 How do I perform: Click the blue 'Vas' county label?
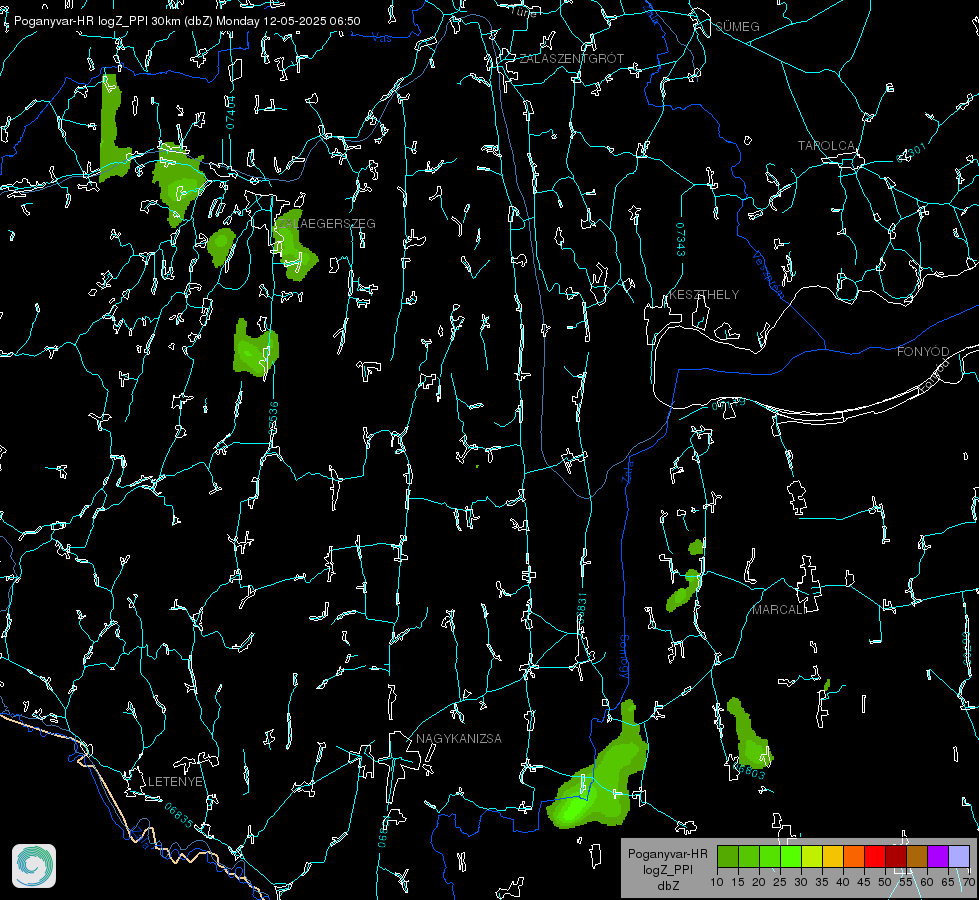point(381,39)
